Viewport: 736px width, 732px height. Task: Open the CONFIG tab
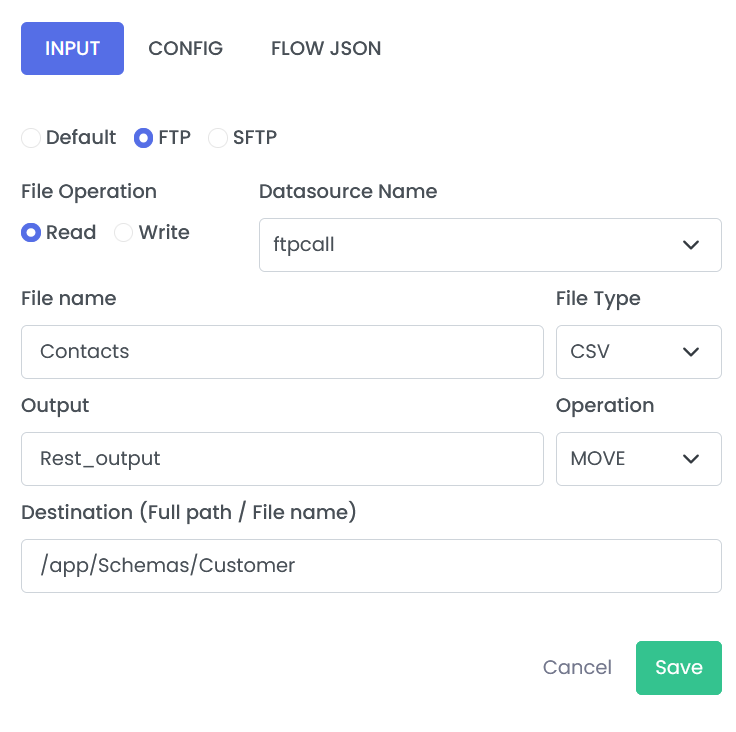(185, 48)
